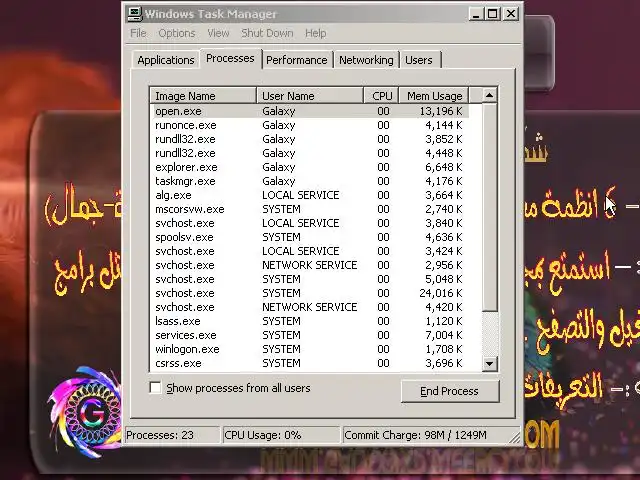Select the winlogon.exe process

coord(309,349)
